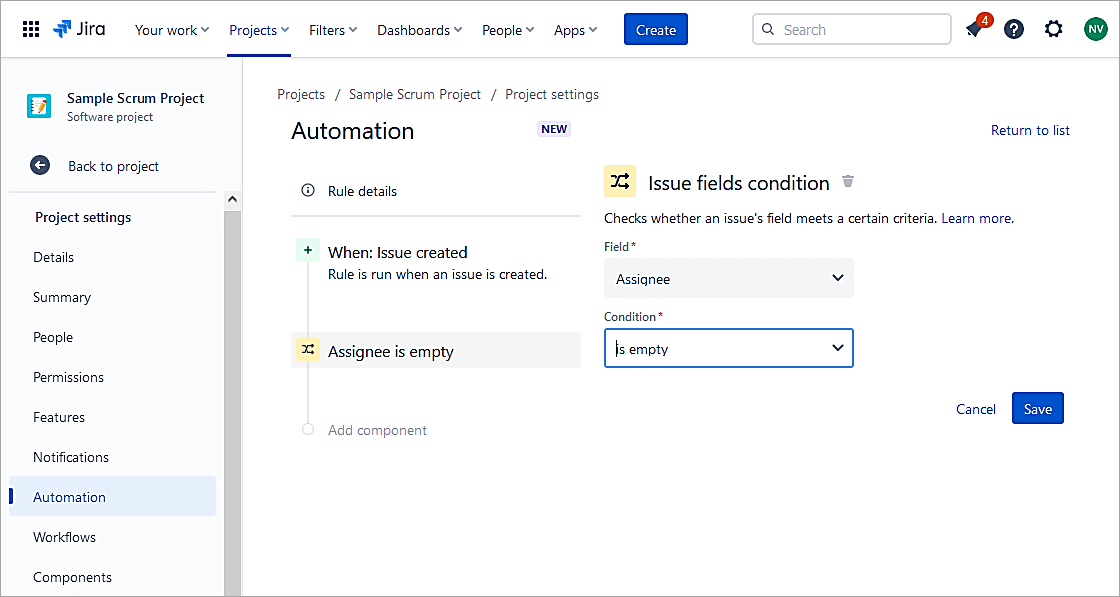This screenshot has height=597, width=1120.
Task: Click the NV user avatar
Action: (1095, 30)
